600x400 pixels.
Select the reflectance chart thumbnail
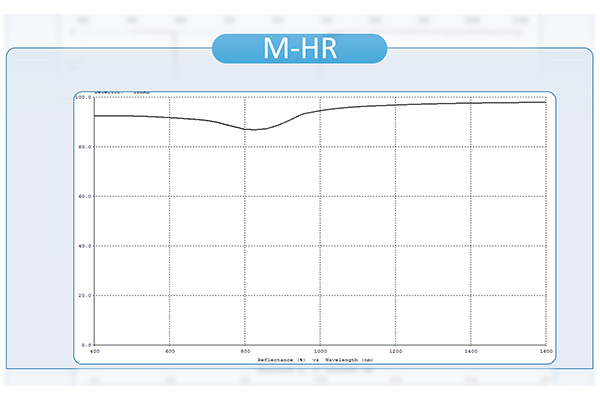click(315, 227)
